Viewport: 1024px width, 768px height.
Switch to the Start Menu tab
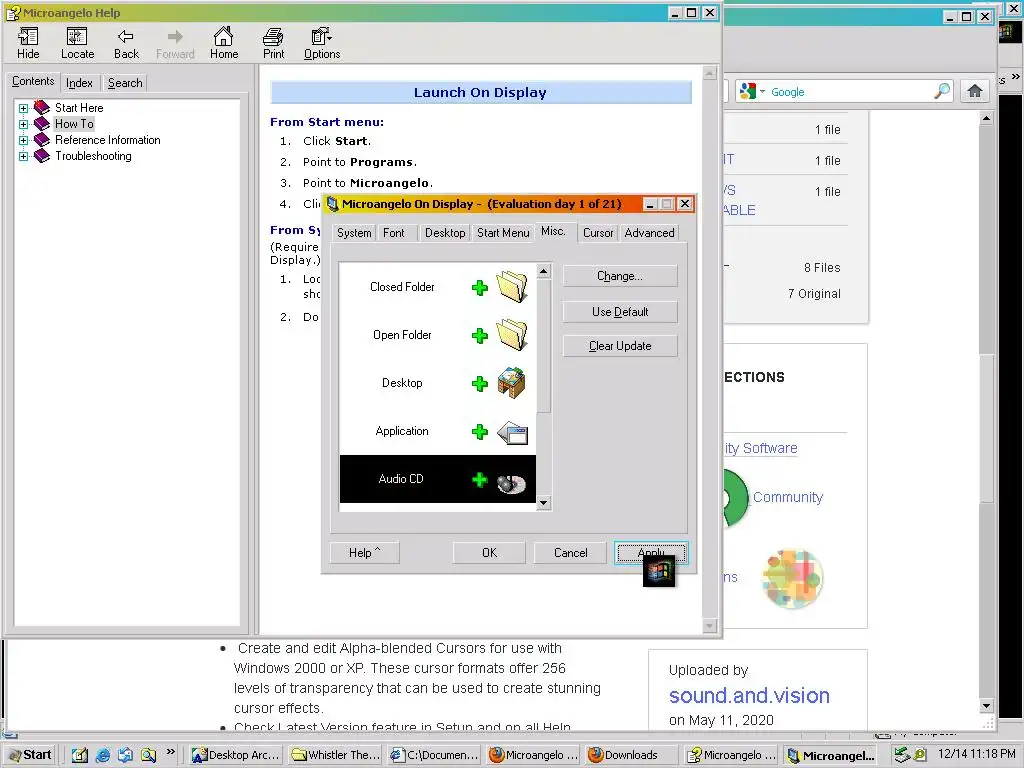(x=503, y=233)
